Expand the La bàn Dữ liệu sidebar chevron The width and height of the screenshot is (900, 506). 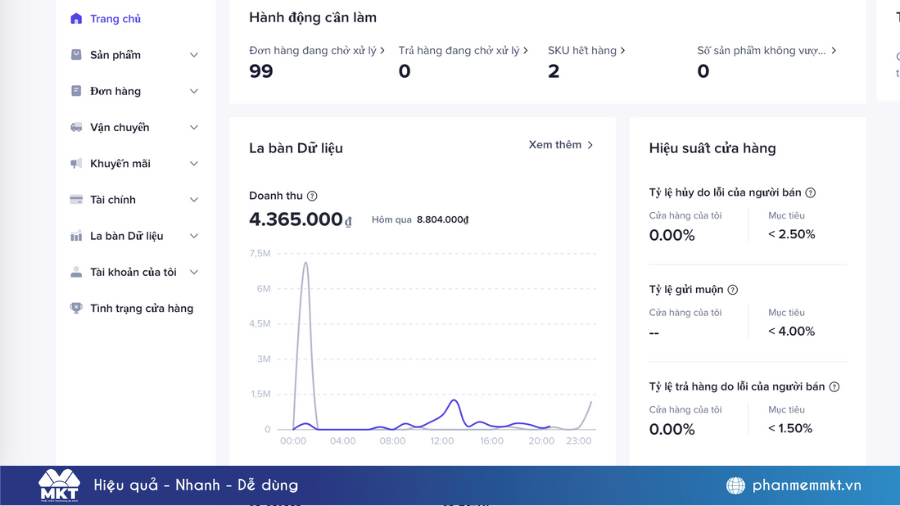[x=194, y=236]
